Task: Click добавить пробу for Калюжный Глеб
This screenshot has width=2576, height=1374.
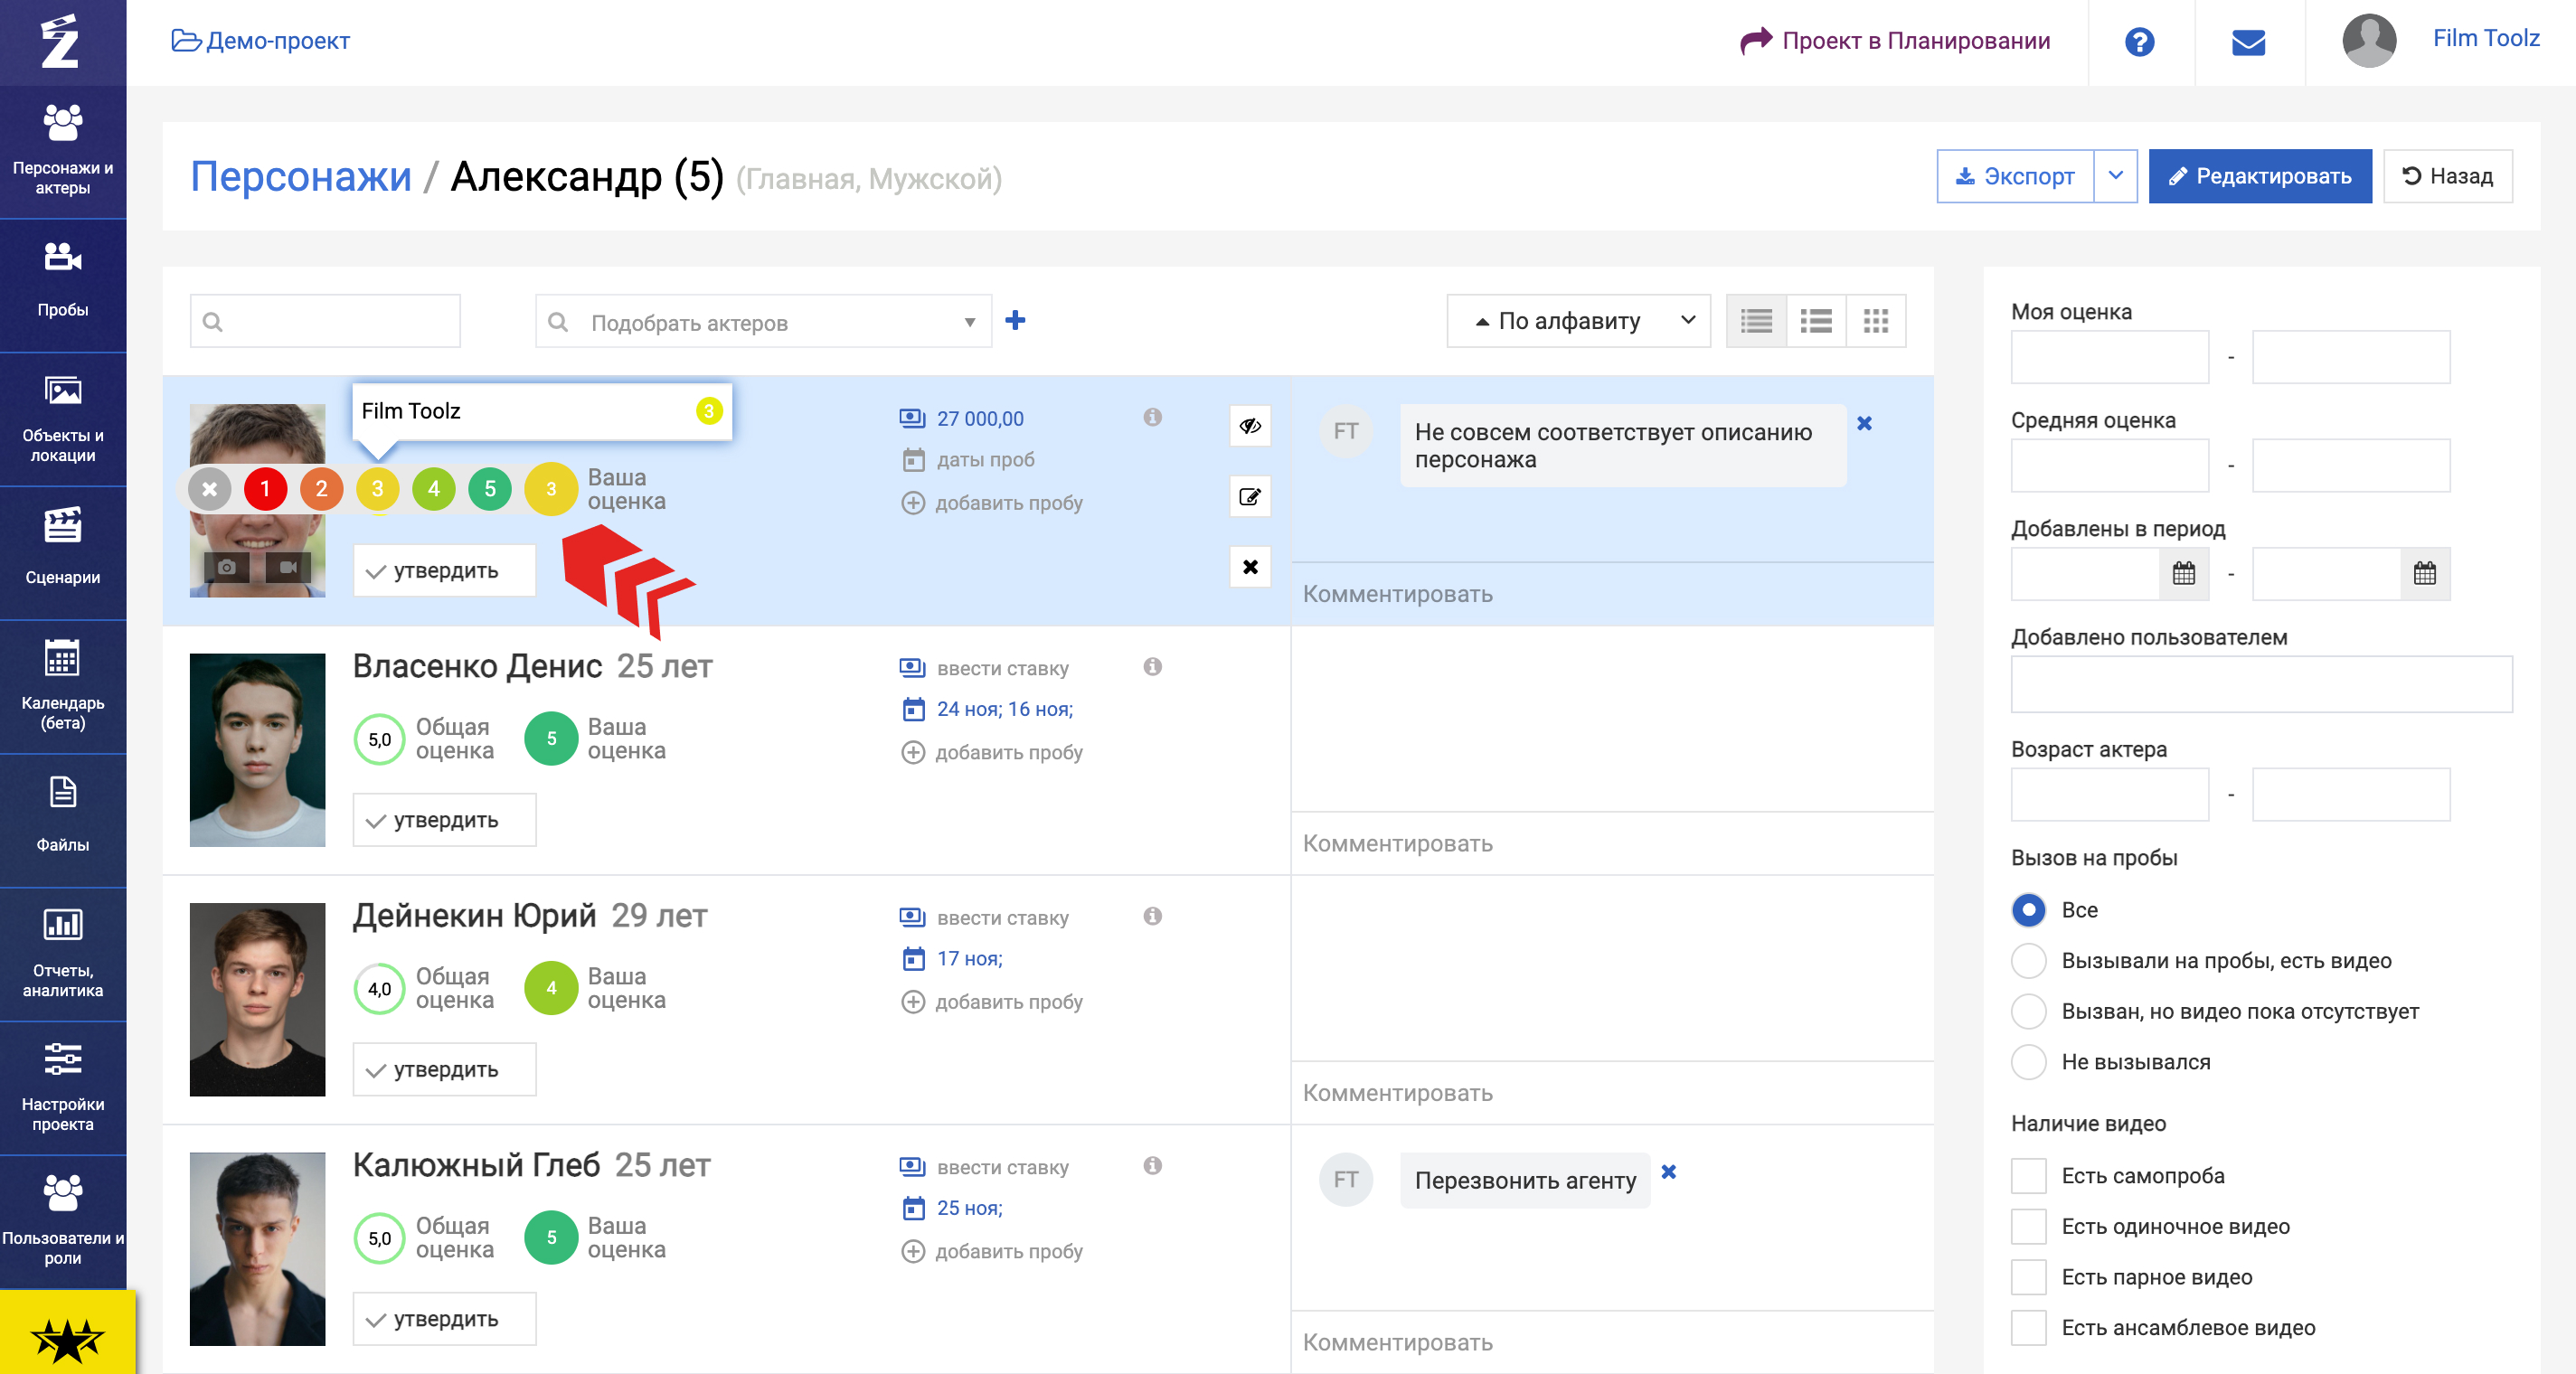Action: click(x=992, y=1252)
